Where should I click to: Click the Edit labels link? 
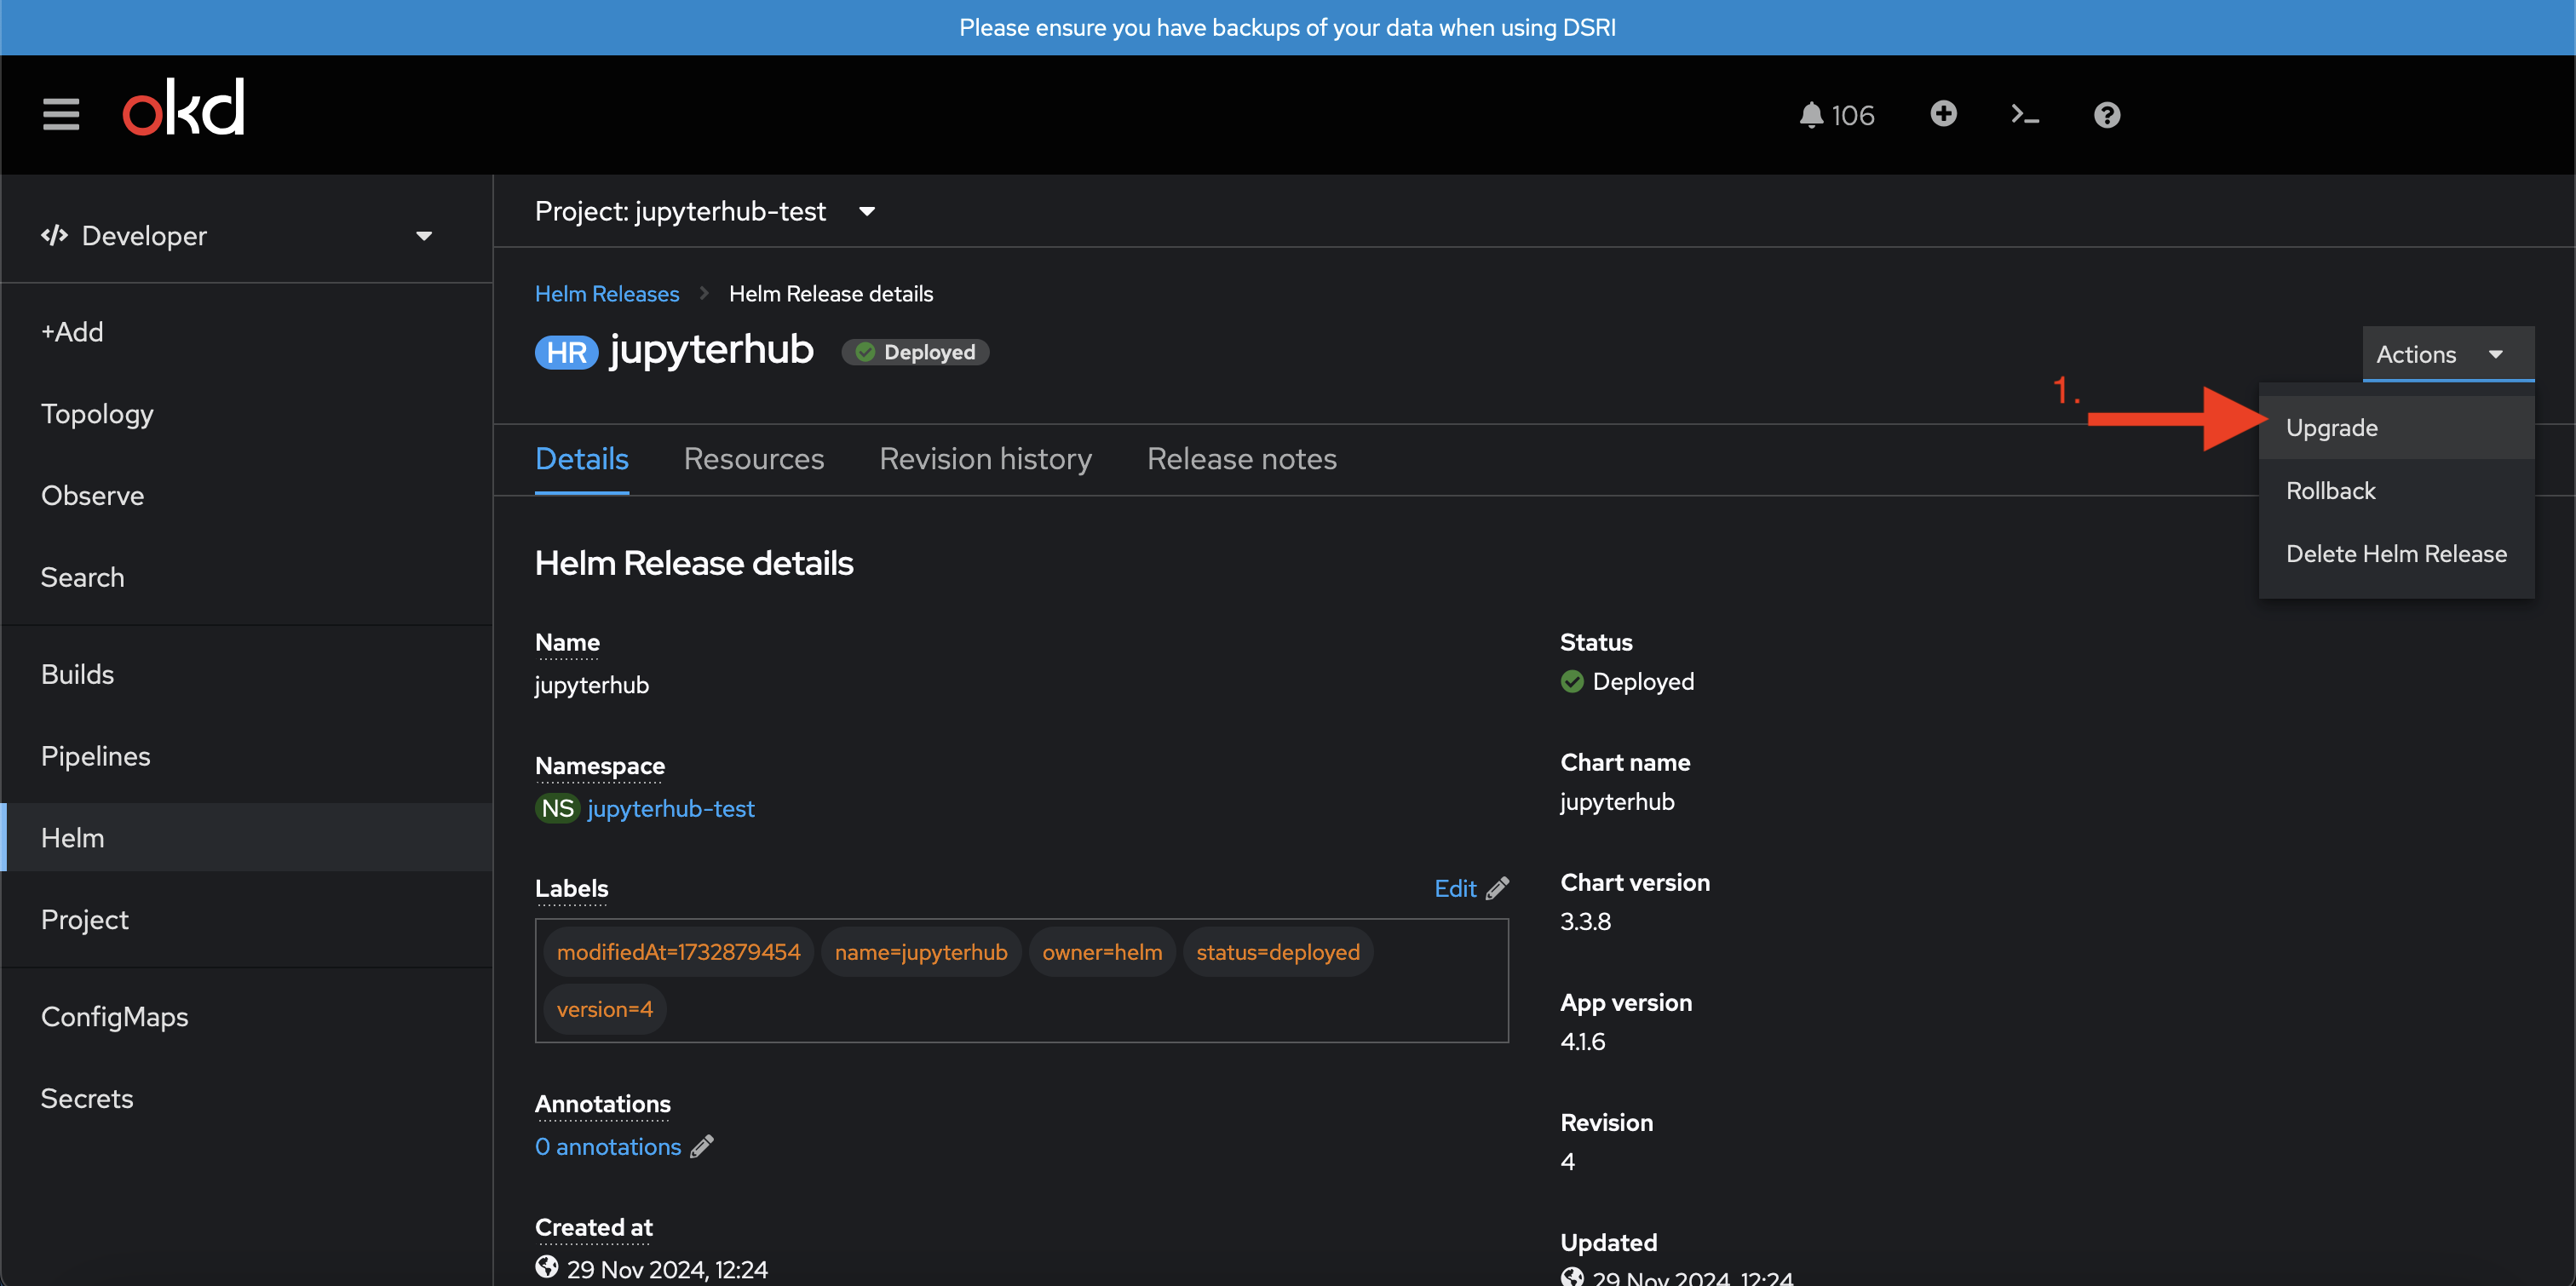point(1455,888)
